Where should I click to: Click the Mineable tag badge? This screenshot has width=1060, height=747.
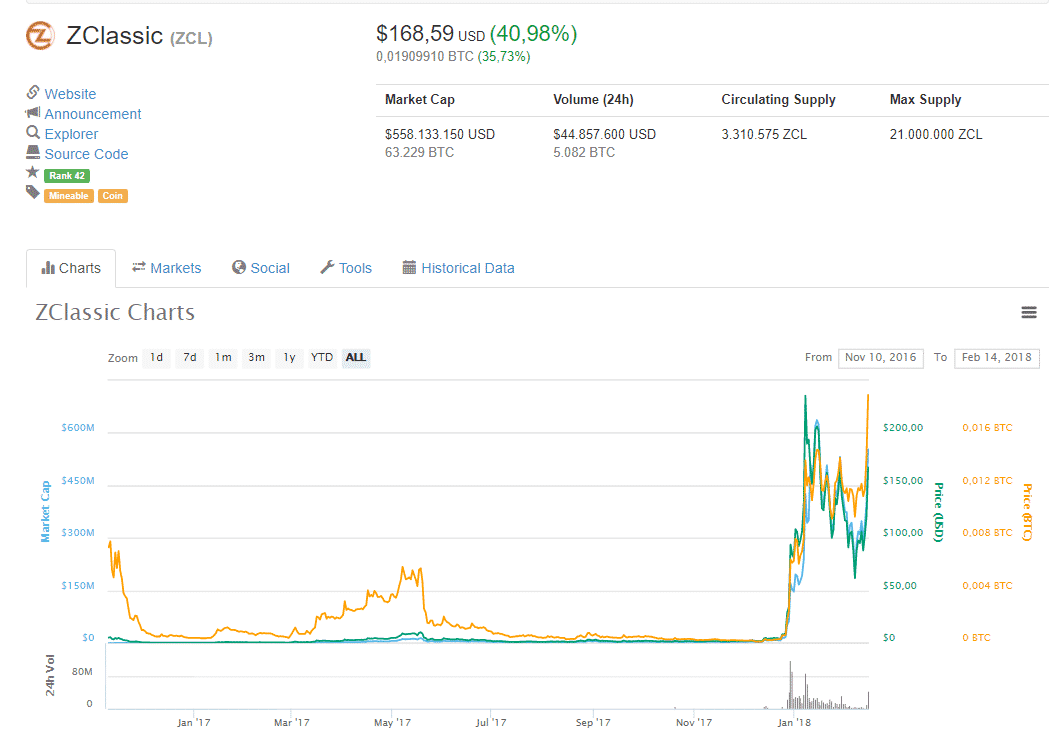pos(68,196)
